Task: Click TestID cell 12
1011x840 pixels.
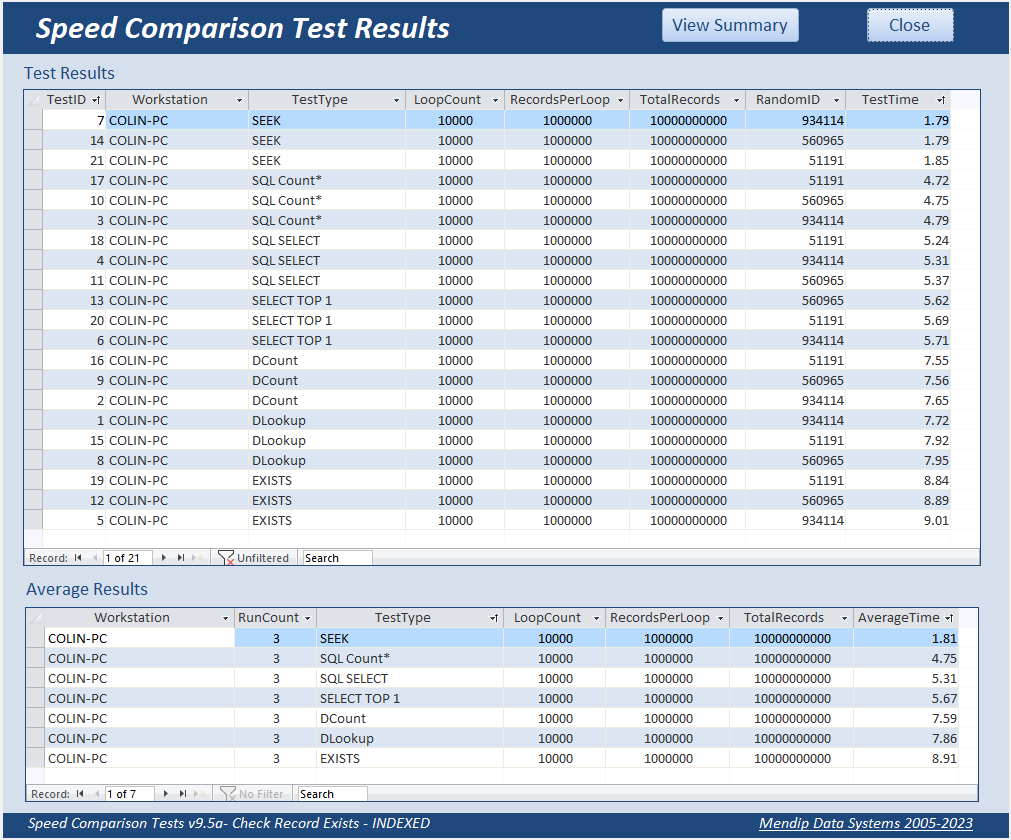Action: click(x=74, y=500)
